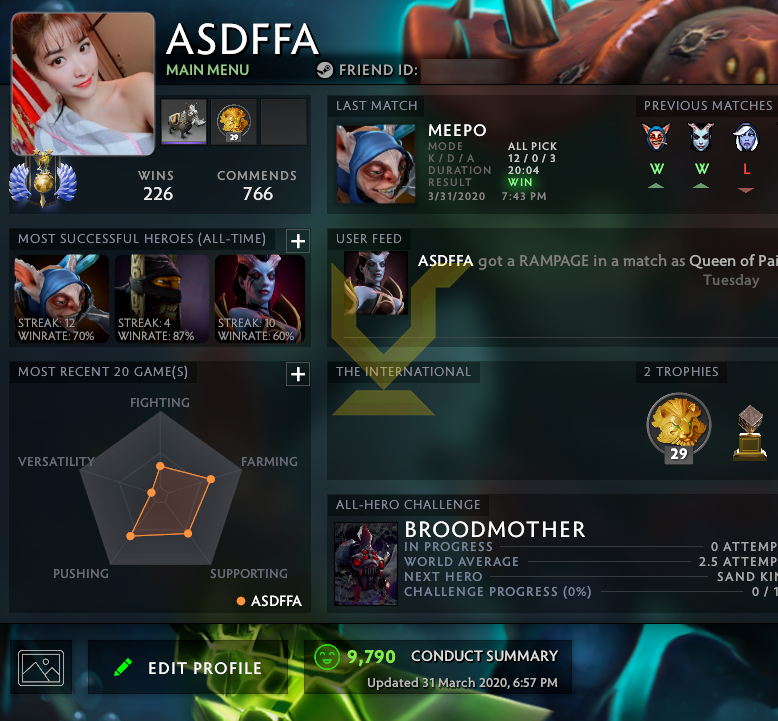Click the Steam logo beside Friend ID
The width and height of the screenshot is (778, 721).
[x=325, y=70]
